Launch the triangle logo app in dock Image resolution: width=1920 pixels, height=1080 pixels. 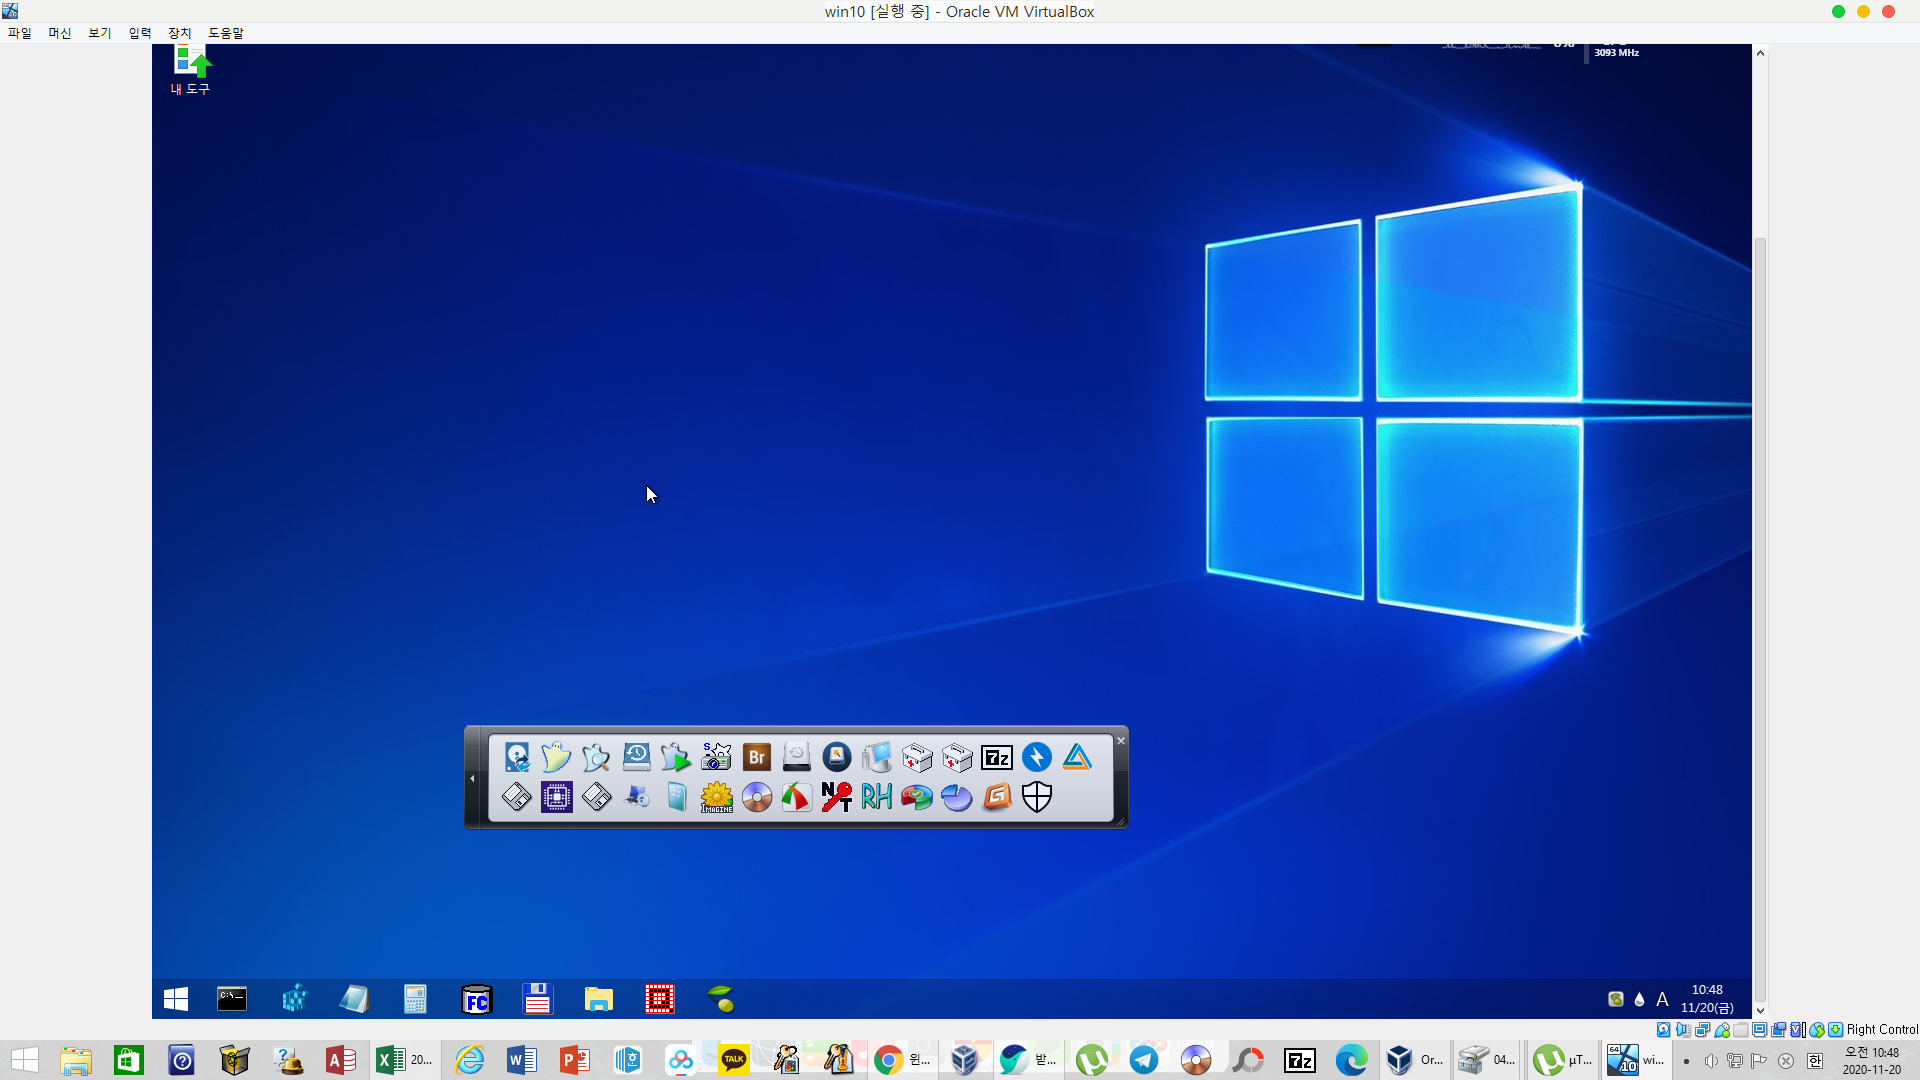coord(1077,757)
